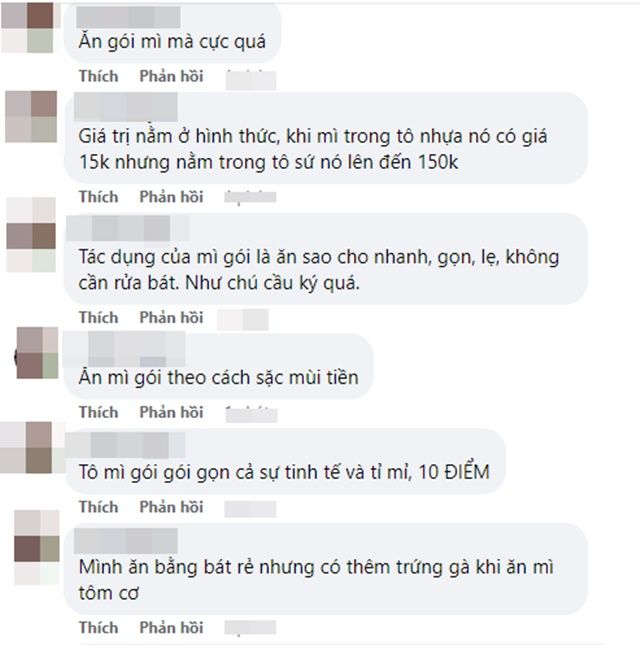
Task: Open avatar beside 'Mình ăn bằng bát rẻ' comment
Action: coord(37,547)
